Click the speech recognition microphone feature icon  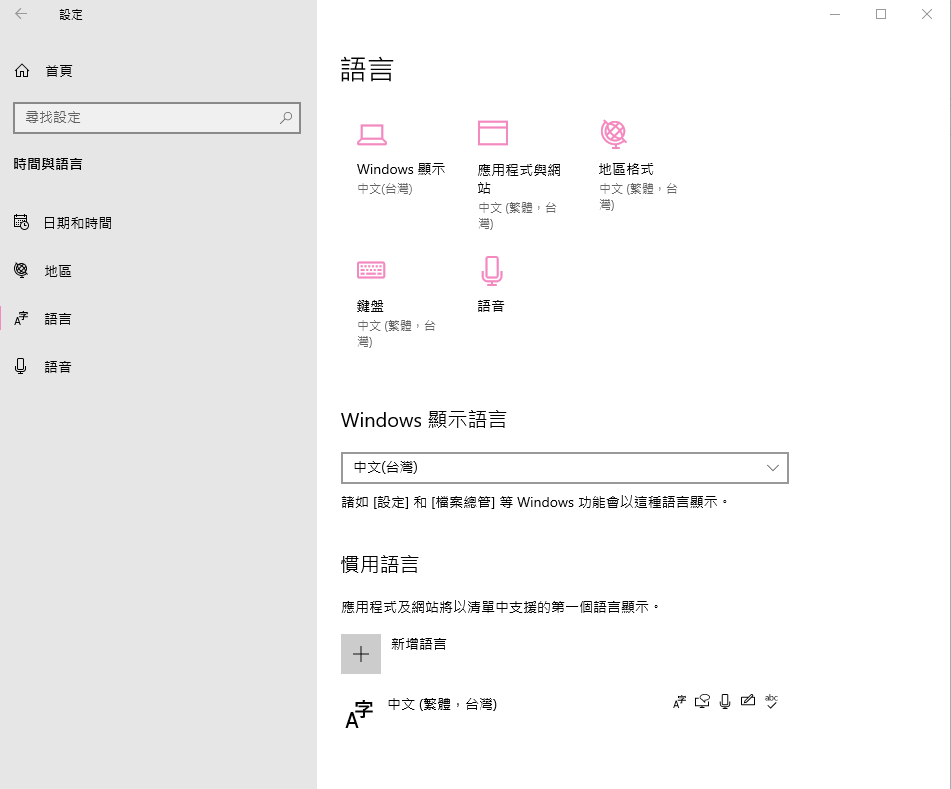(725, 702)
